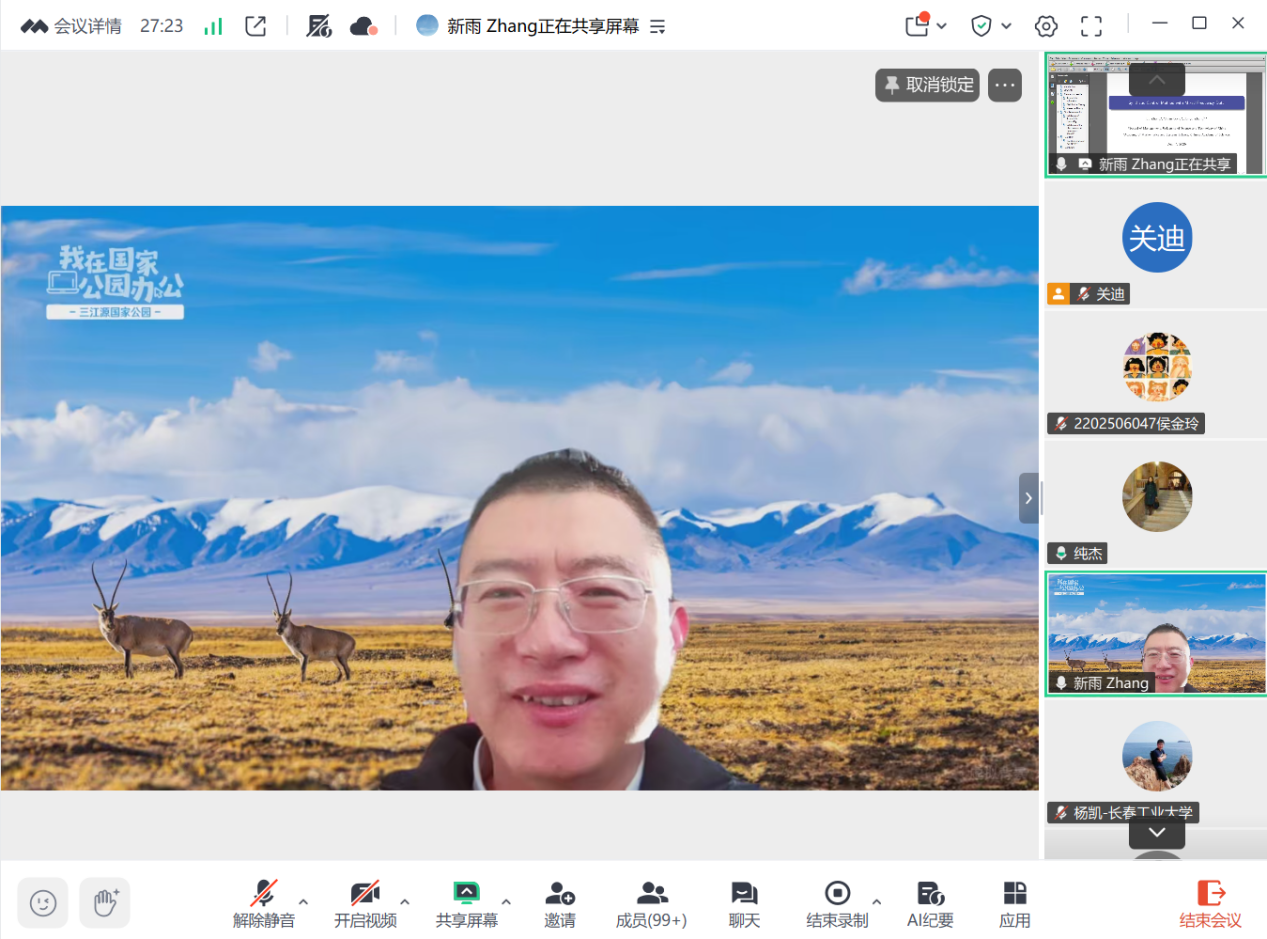This screenshot has width=1267, height=939.
Task: Click 取消锁定 to unpin video
Action: [x=927, y=85]
